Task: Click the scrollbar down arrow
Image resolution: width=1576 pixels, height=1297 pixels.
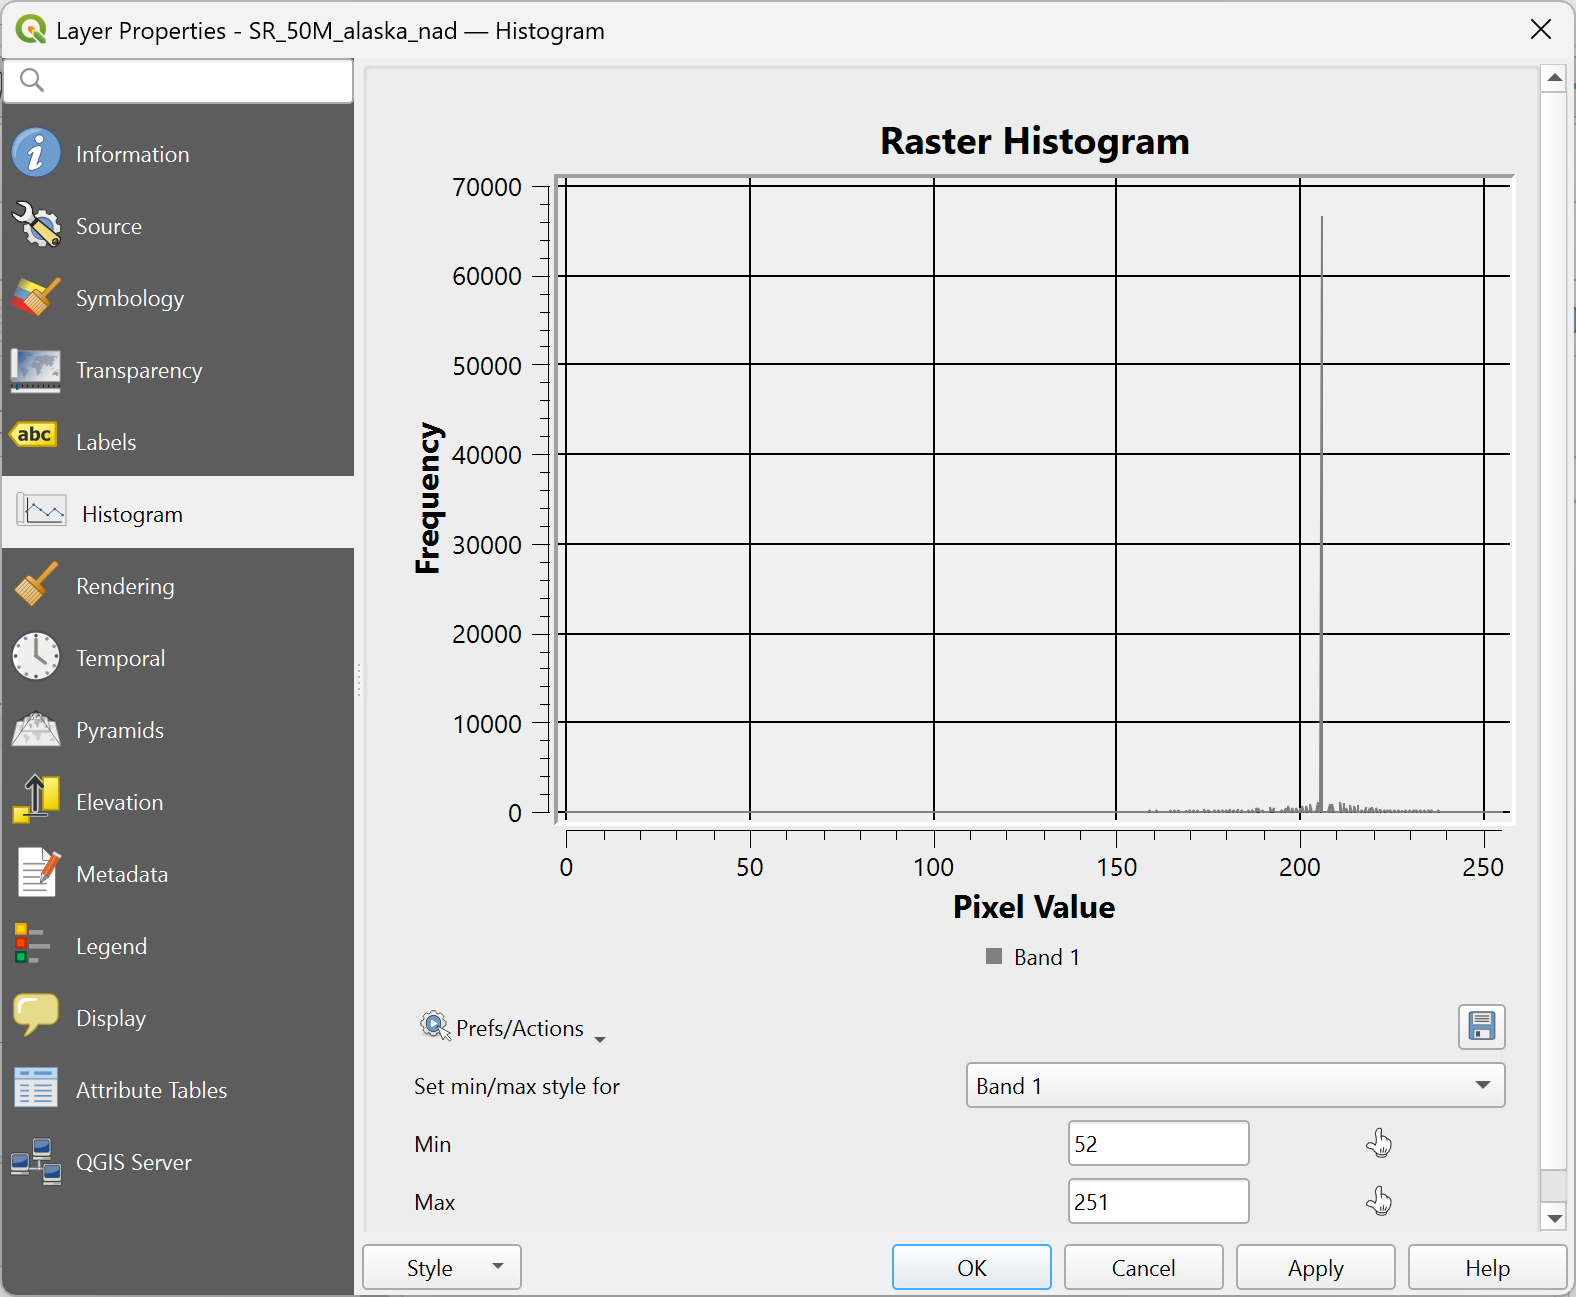Action: point(1553,1218)
